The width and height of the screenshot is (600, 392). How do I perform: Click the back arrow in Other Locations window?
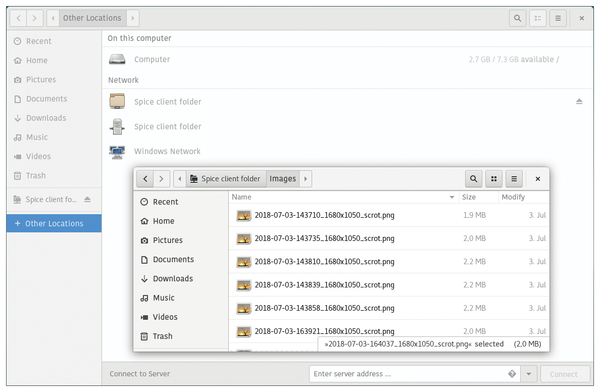point(18,18)
